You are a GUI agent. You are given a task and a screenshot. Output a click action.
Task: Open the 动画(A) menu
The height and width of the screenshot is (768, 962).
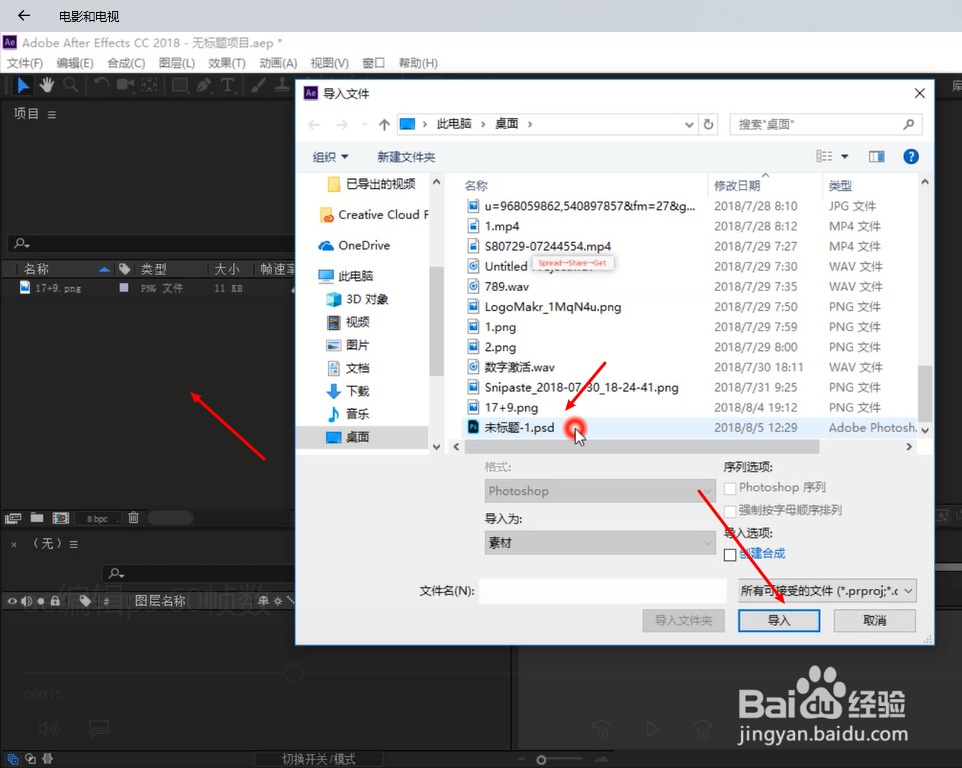(278, 63)
